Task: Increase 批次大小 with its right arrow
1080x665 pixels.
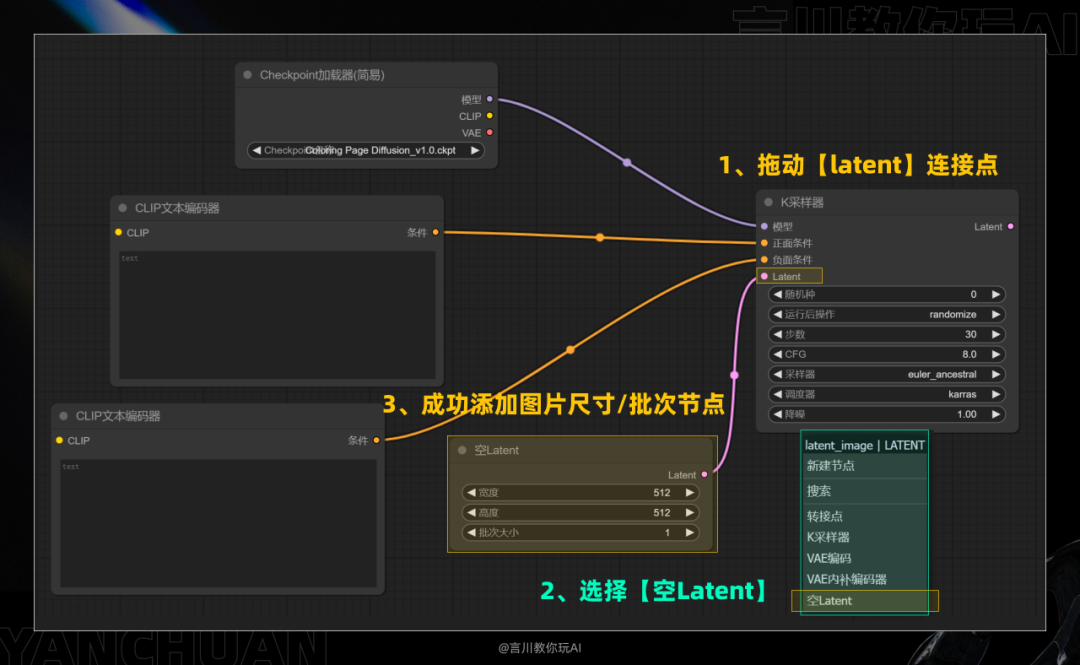Action: [690, 533]
